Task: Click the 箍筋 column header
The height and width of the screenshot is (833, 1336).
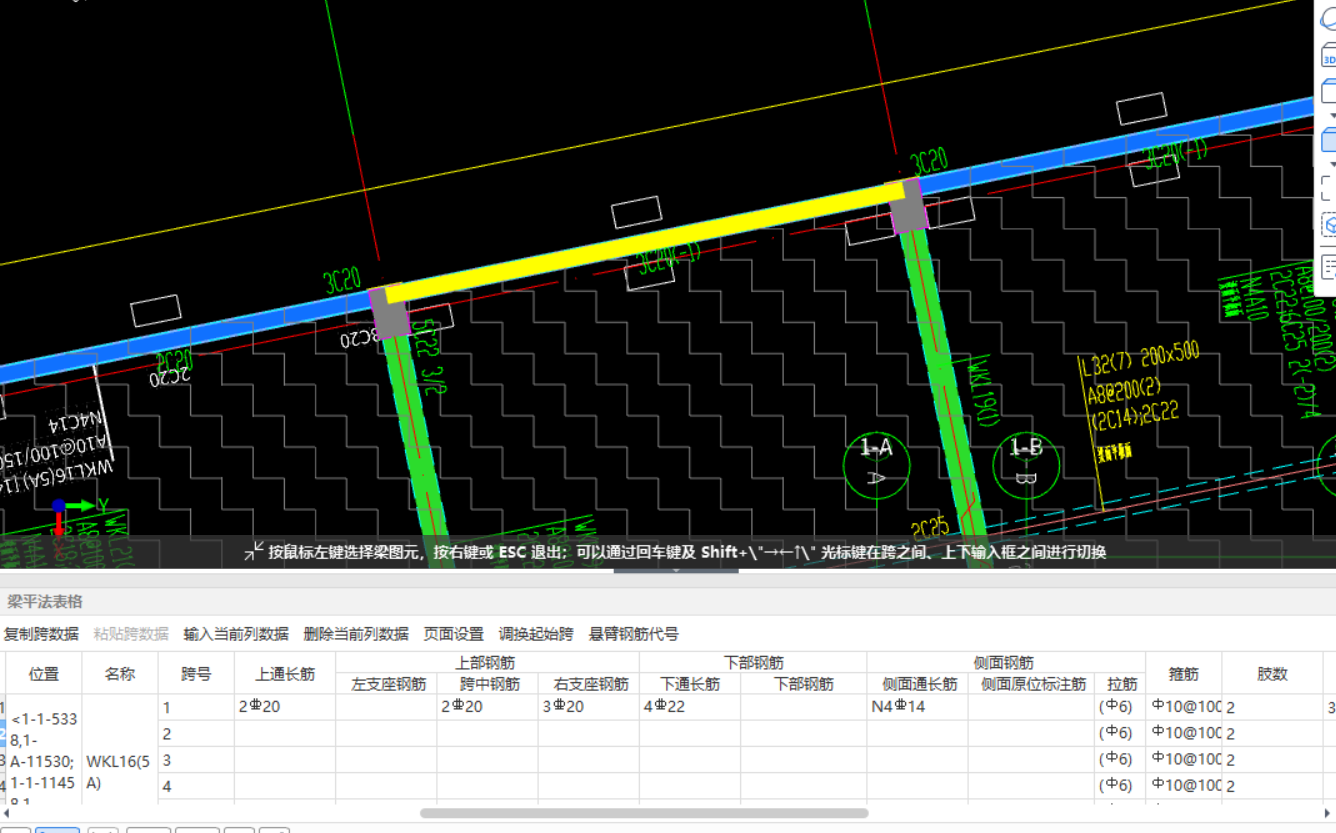Action: coord(1183,673)
